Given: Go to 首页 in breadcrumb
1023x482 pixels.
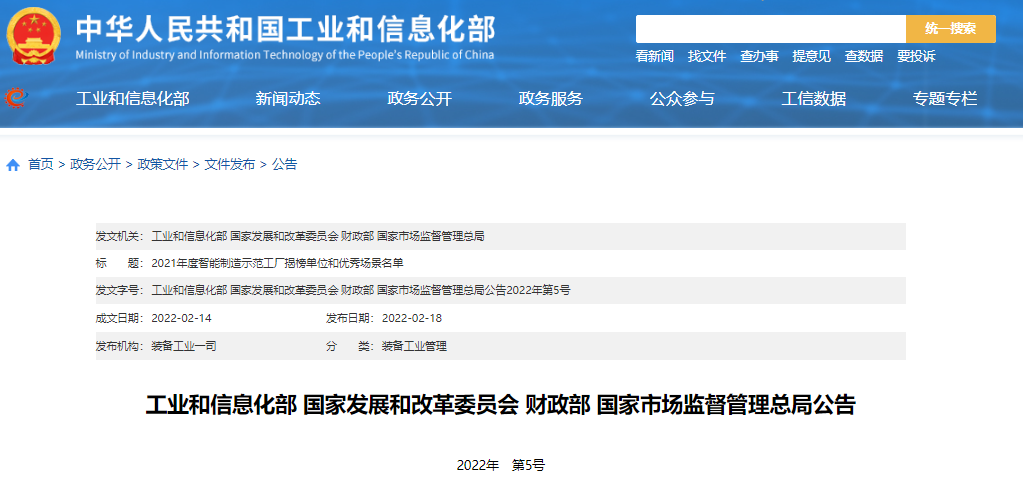Looking at the screenshot, I should (40, 164).
